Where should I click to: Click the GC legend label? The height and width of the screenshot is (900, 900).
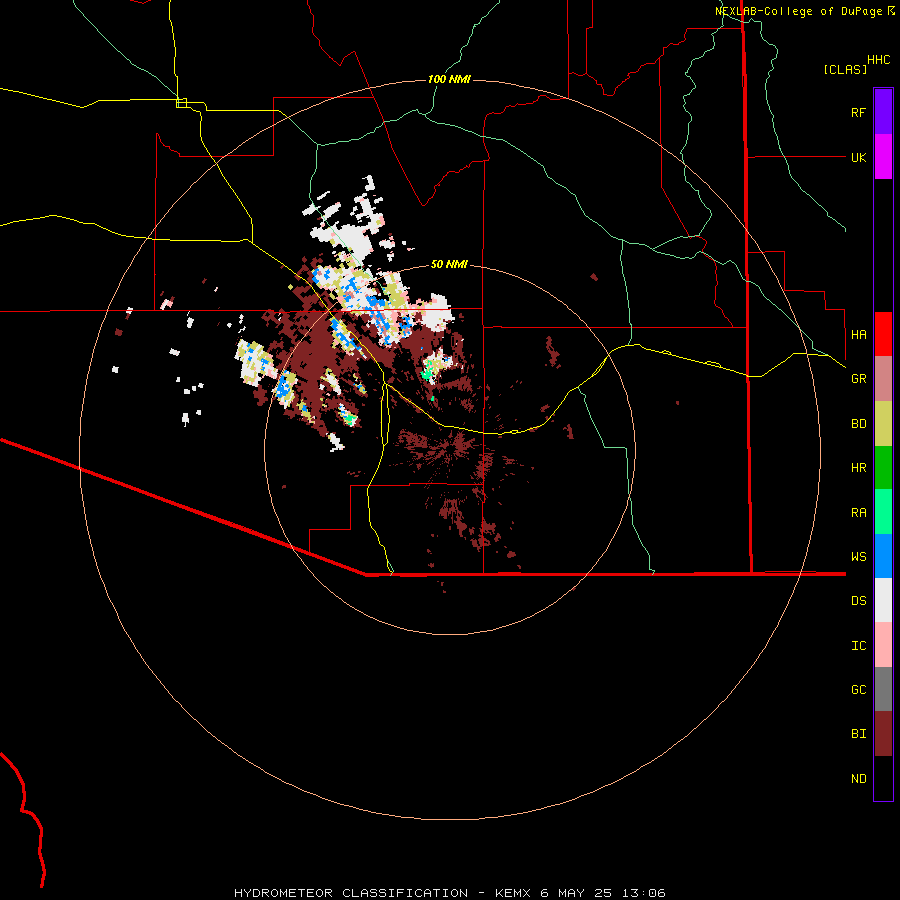click(x=858, y=689)
